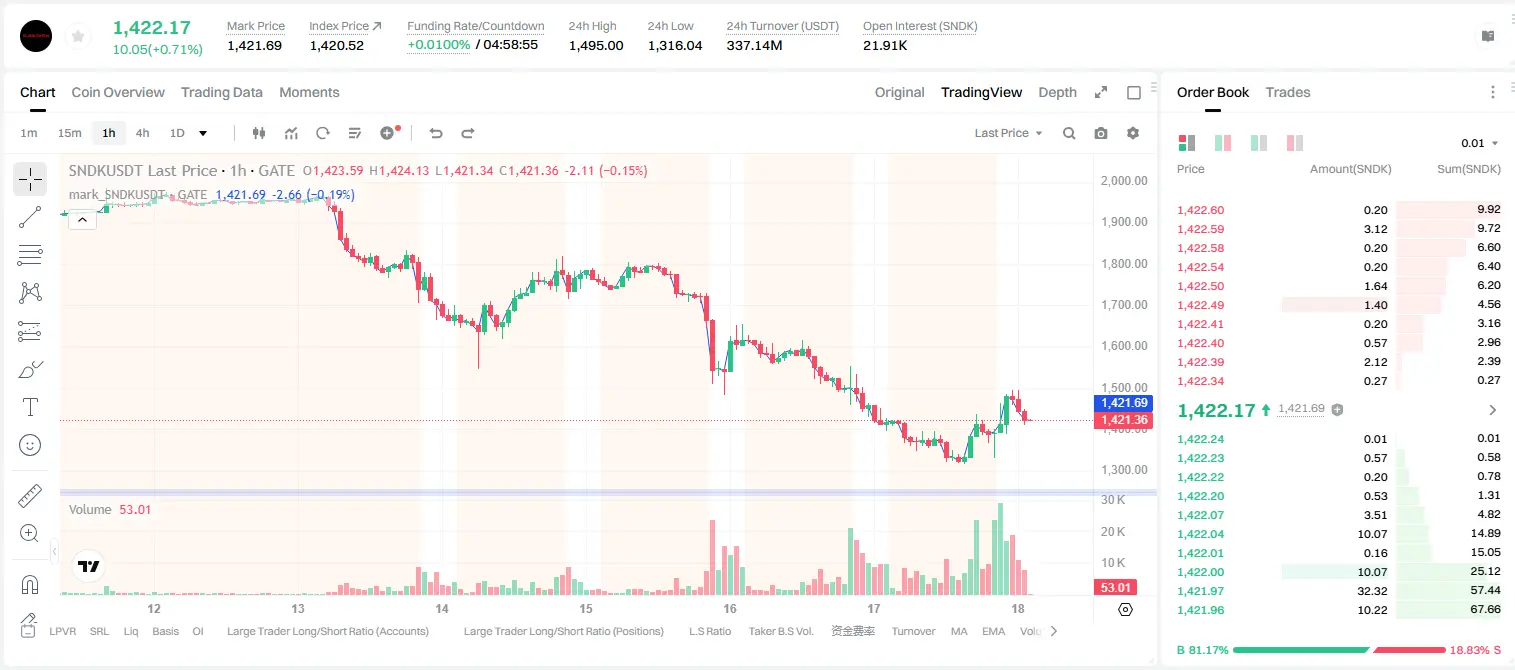Click the buy-sell ratio bar

1338,650
